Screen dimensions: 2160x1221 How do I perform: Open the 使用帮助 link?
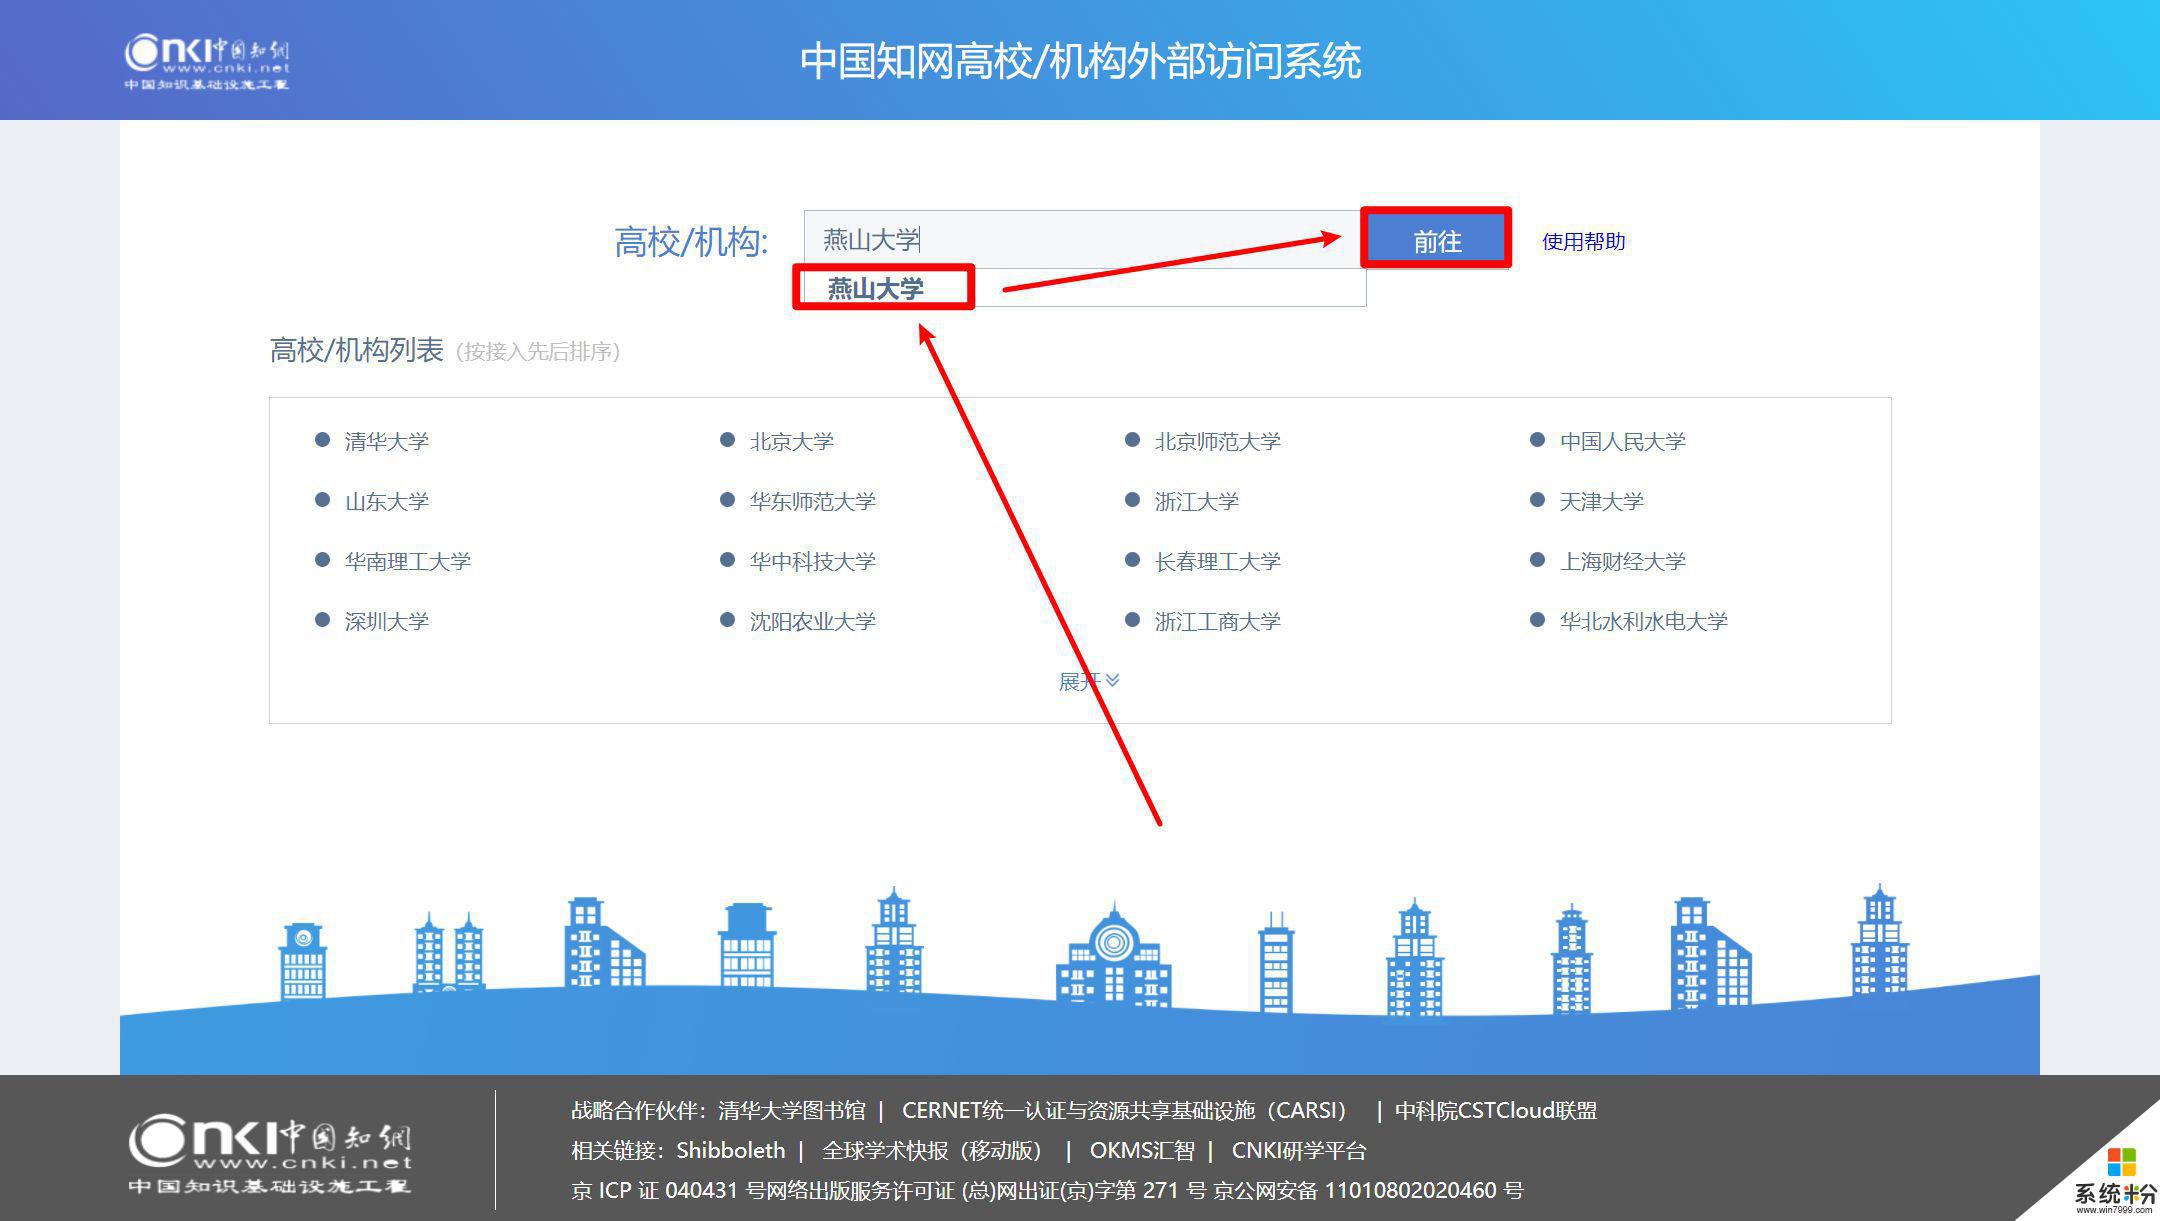1583,241
